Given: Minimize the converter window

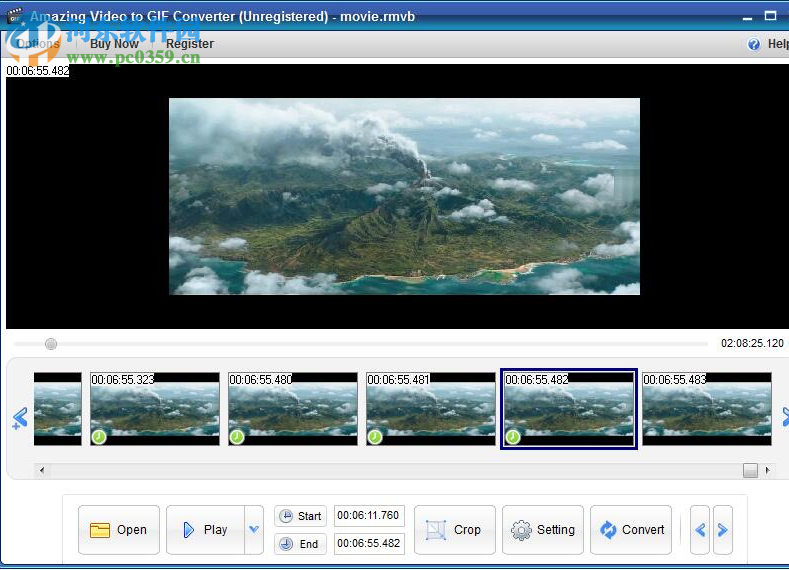Looking at the screenshot, I should [x=747, y=17].
